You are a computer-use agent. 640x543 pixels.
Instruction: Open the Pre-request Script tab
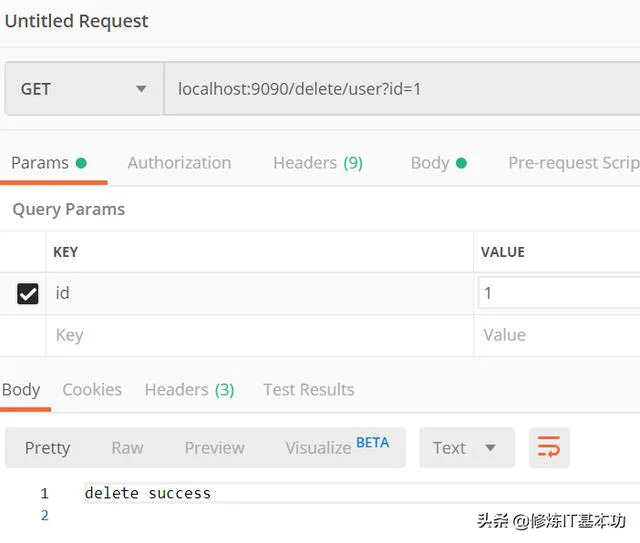[x=574, y=163]
